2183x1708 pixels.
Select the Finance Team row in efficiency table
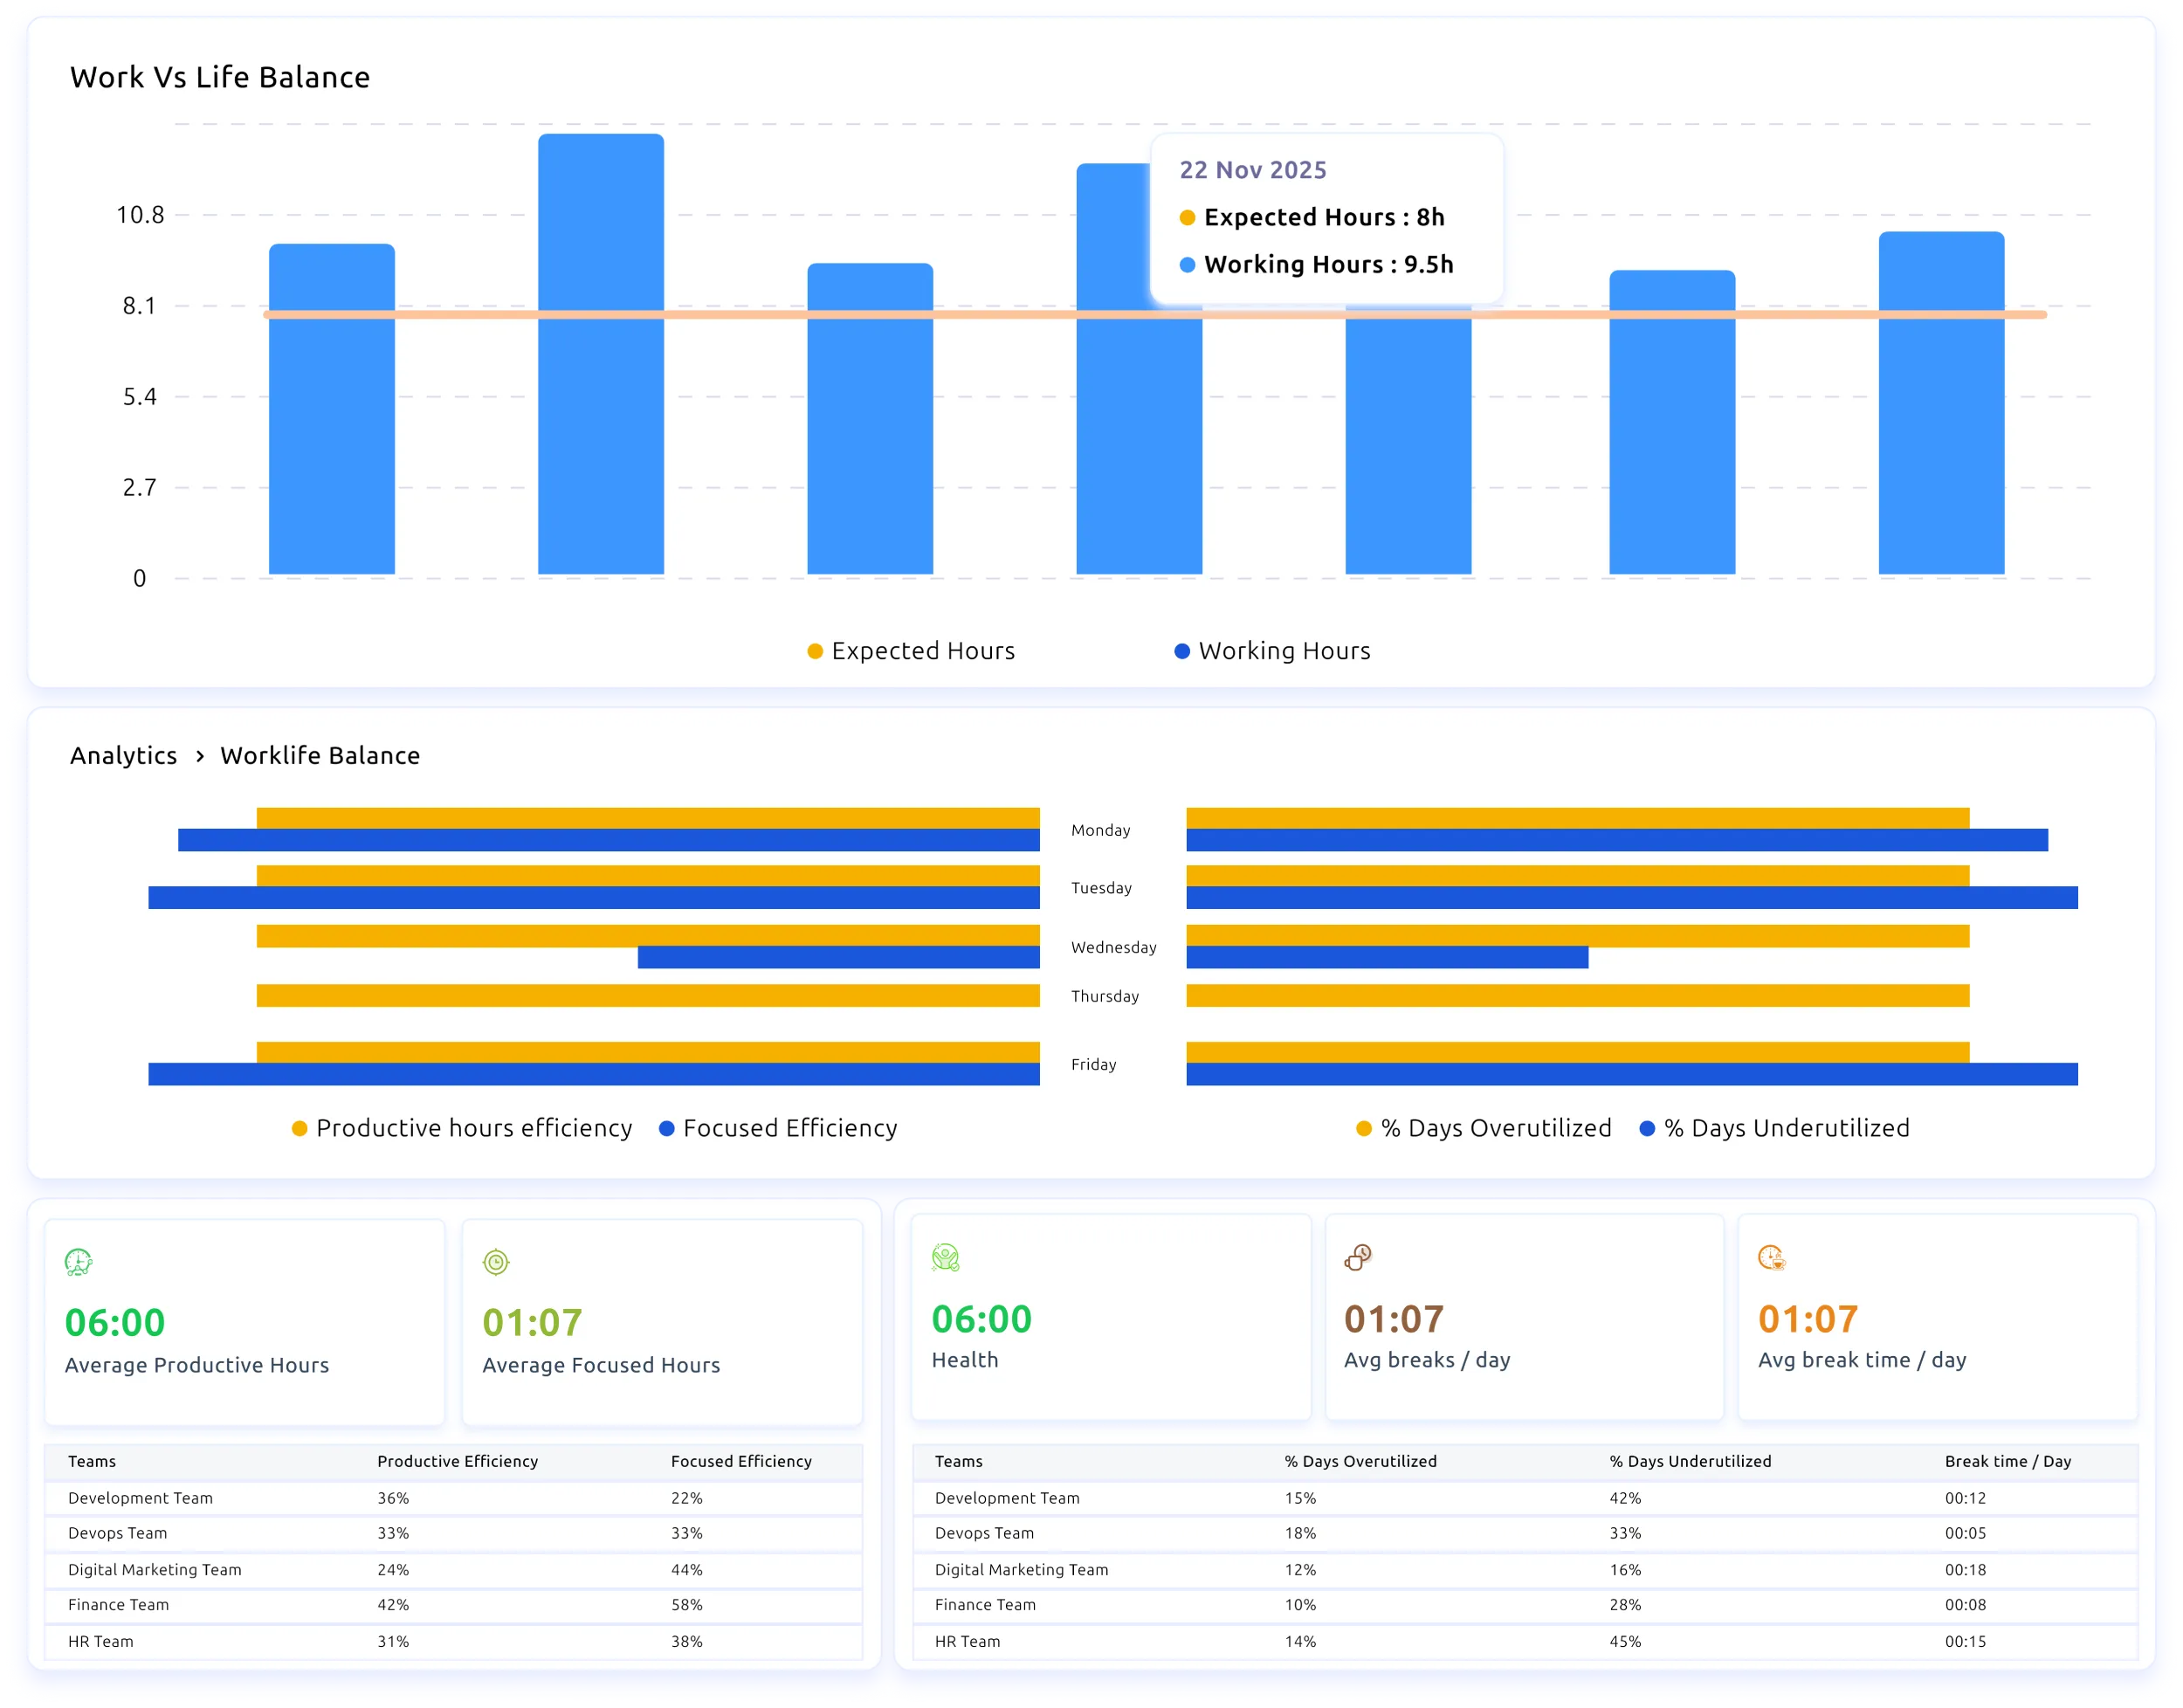pos(118,1604)
